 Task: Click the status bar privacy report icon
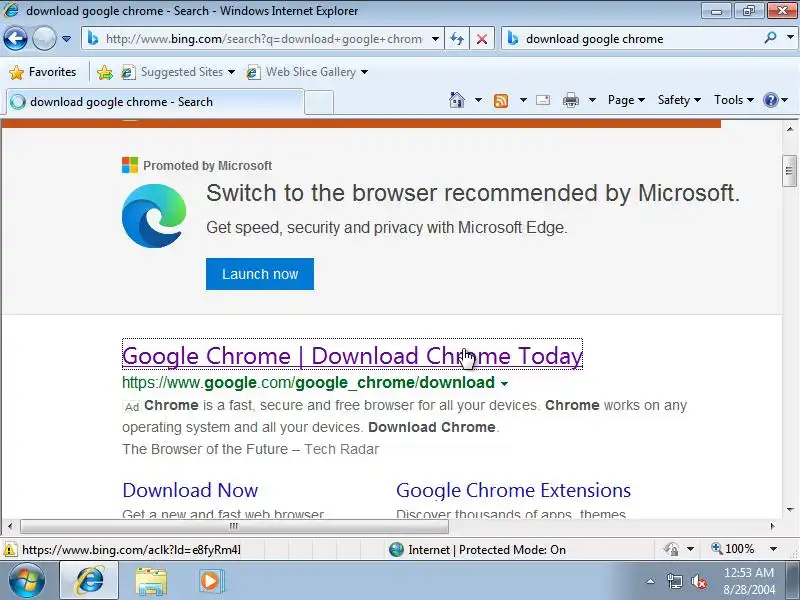pos(671,549)
